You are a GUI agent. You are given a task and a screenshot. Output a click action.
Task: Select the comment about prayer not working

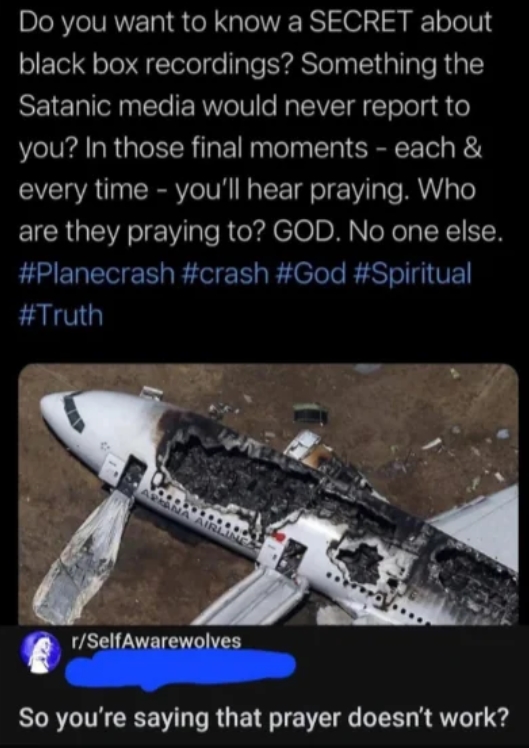(x=263, y=717)
